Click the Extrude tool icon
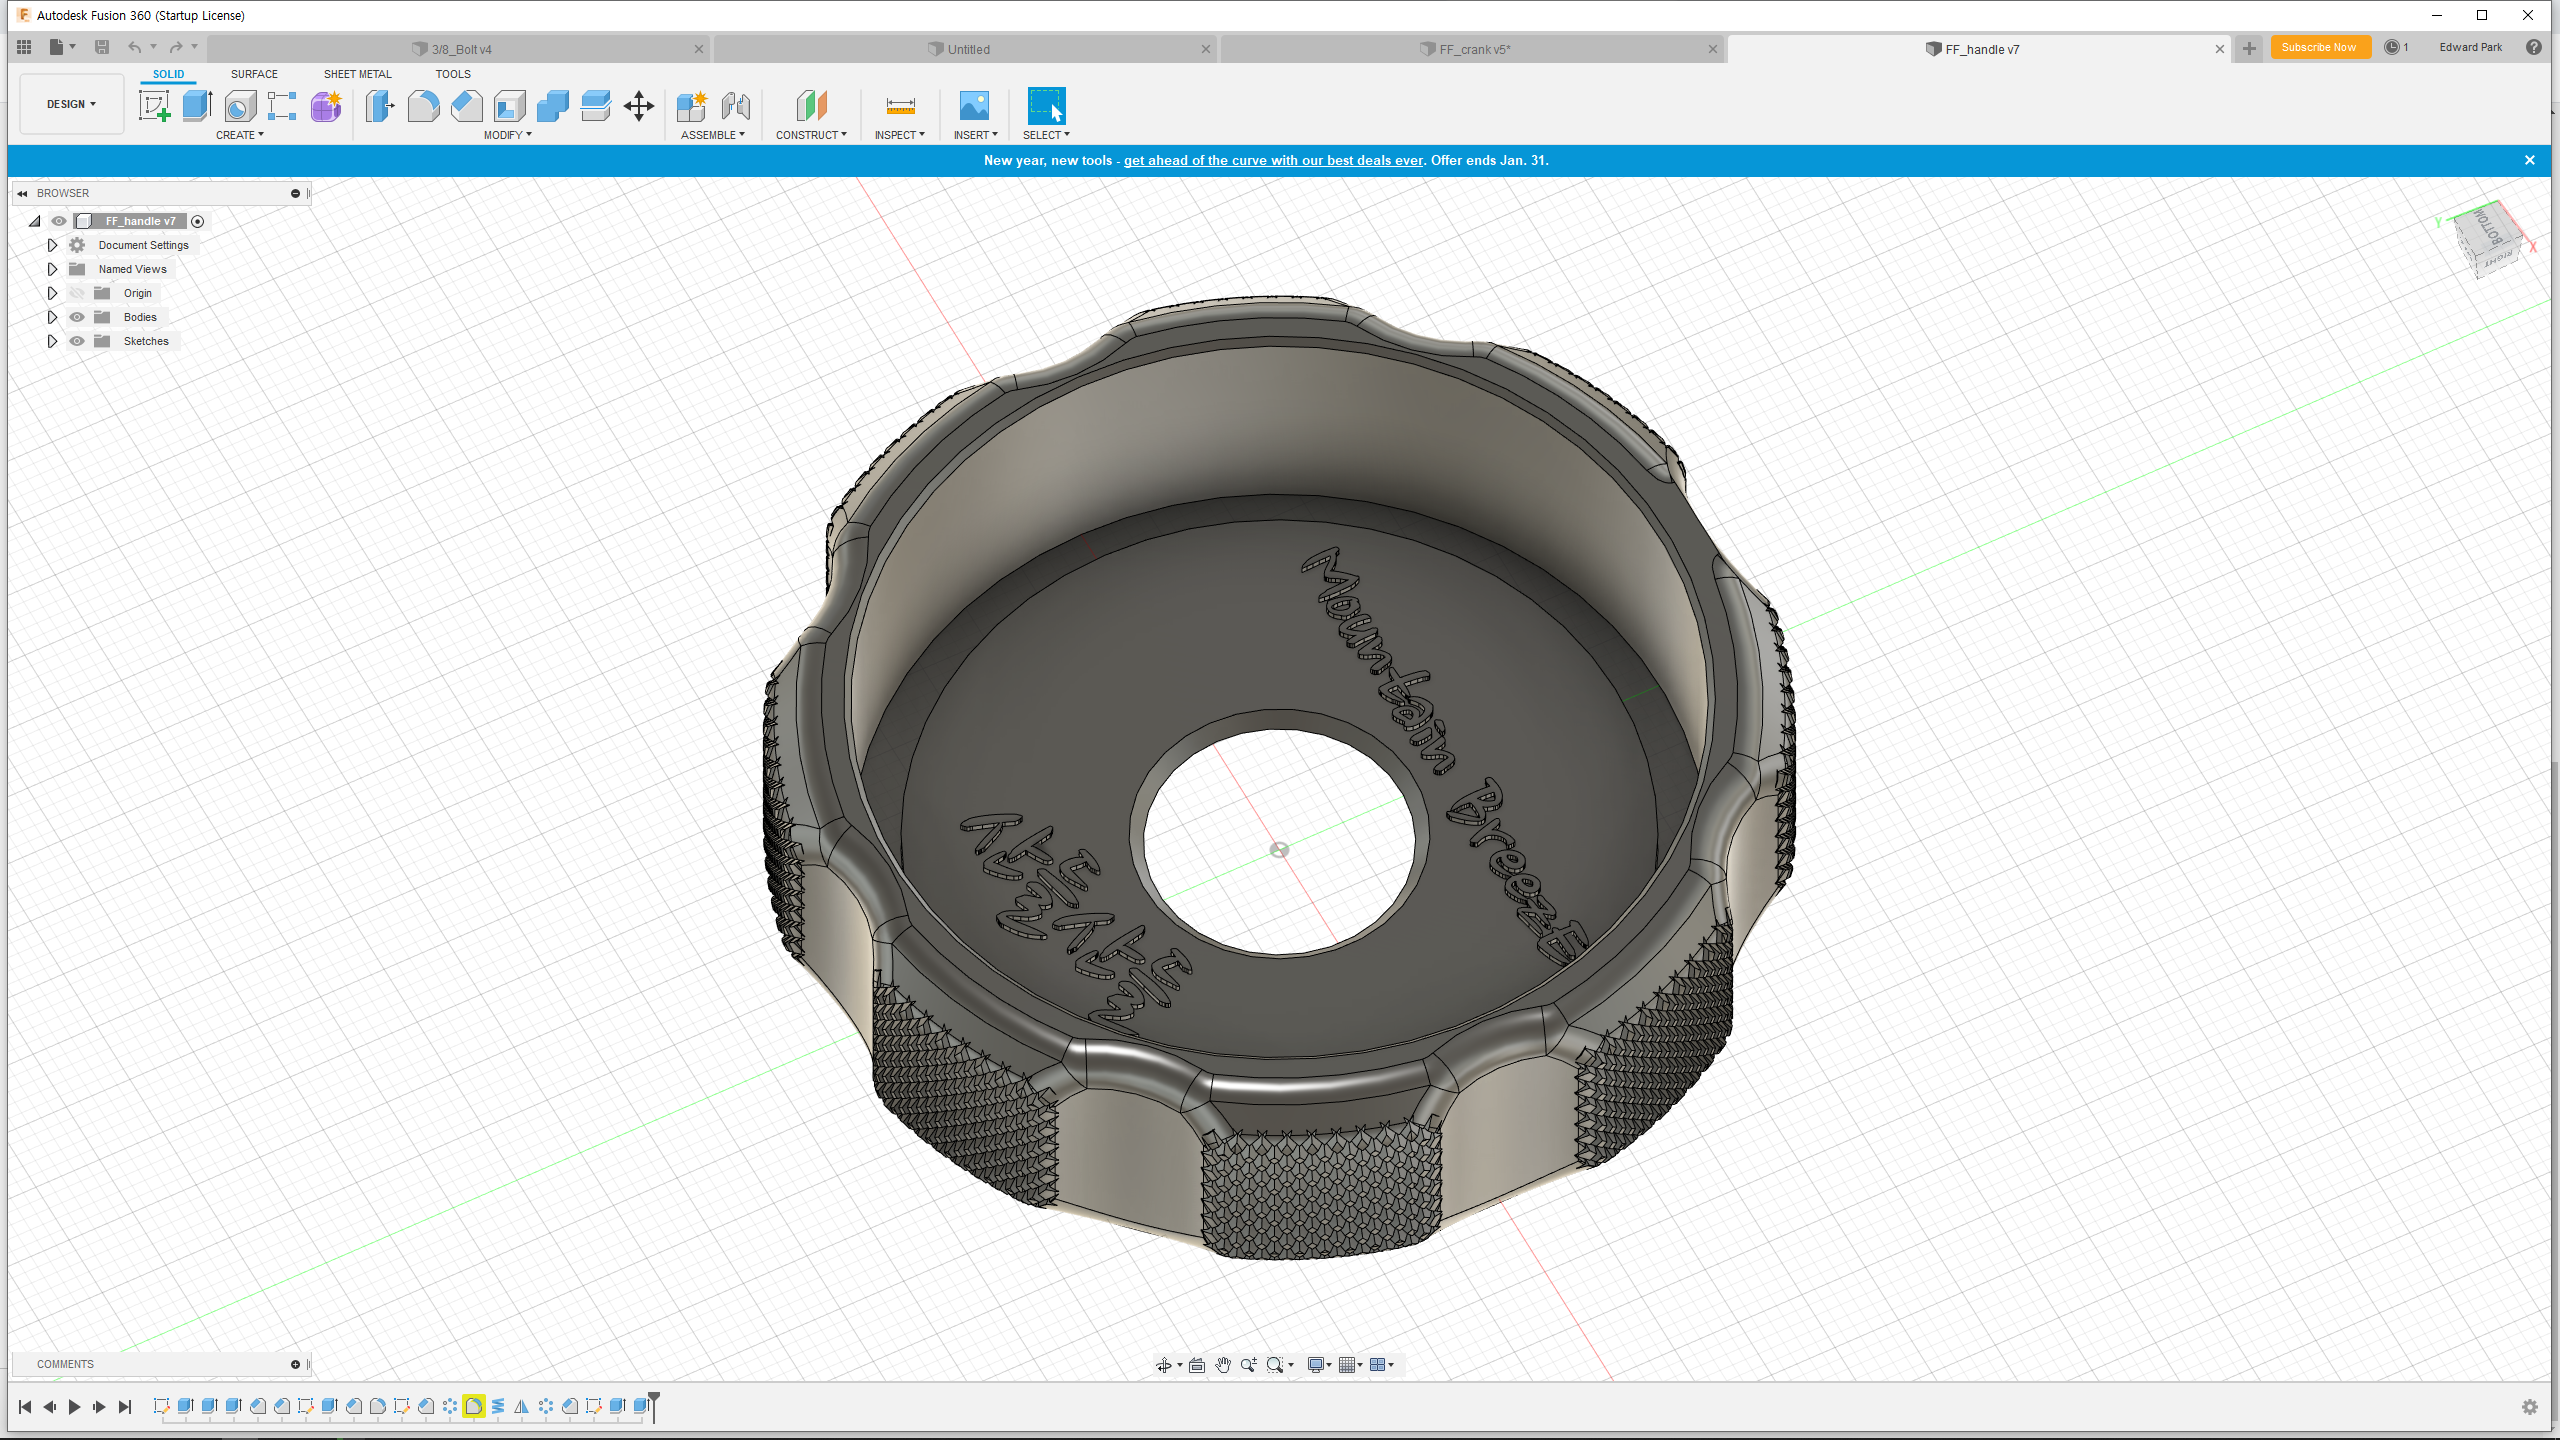The image size is (2560, 1440). coord(197,105)
